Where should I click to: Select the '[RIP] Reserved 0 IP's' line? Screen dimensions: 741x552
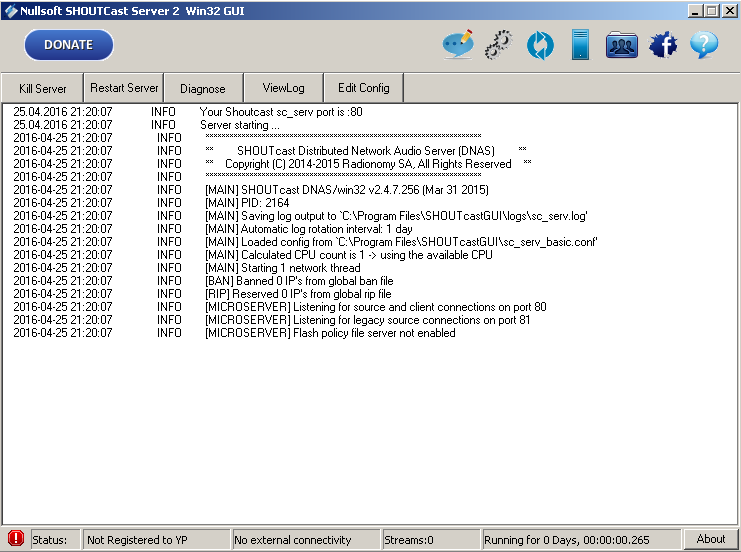203,293
